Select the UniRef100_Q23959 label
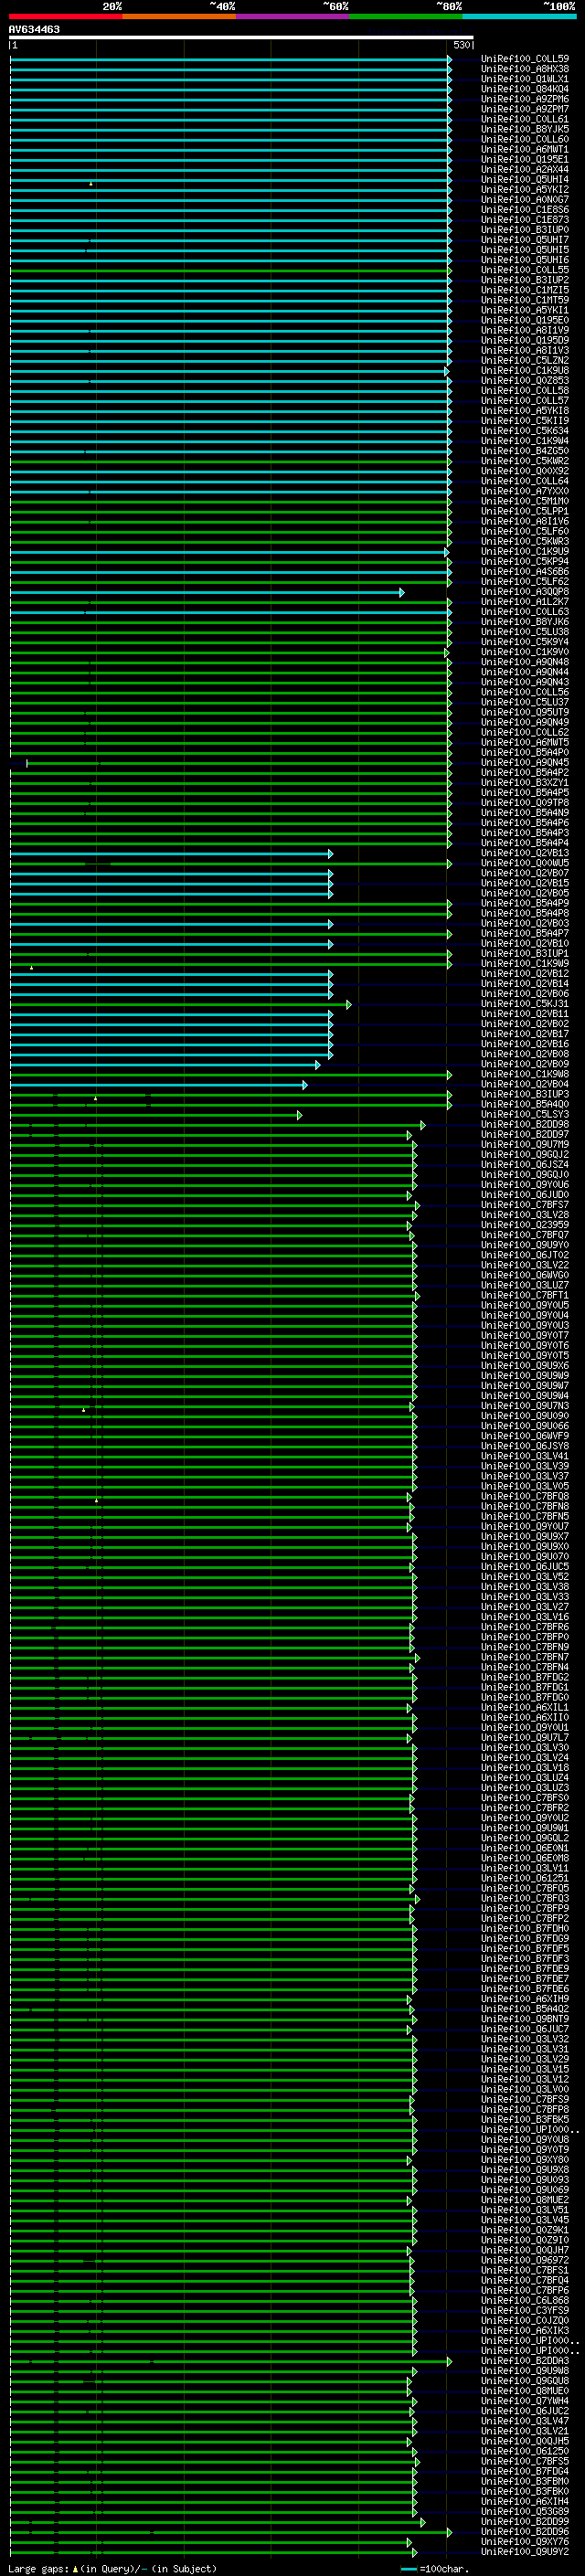585x2576 pixels. tap(525, 1225)
